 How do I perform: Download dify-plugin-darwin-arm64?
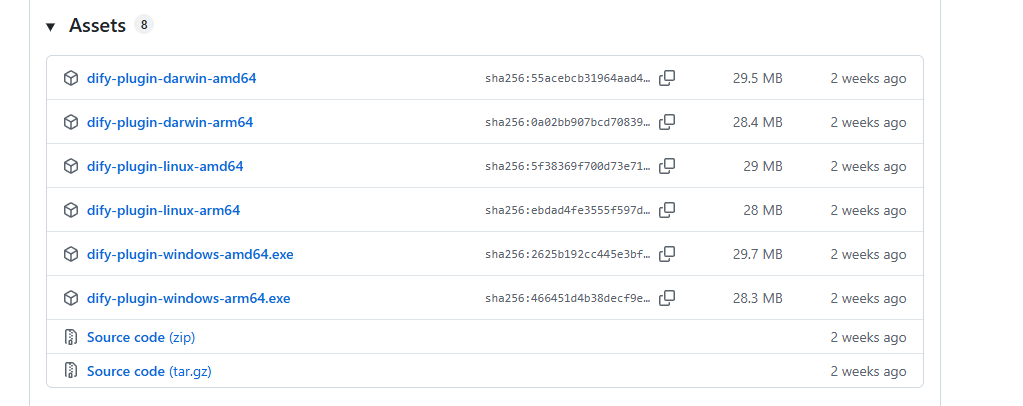tap(170, 122)
